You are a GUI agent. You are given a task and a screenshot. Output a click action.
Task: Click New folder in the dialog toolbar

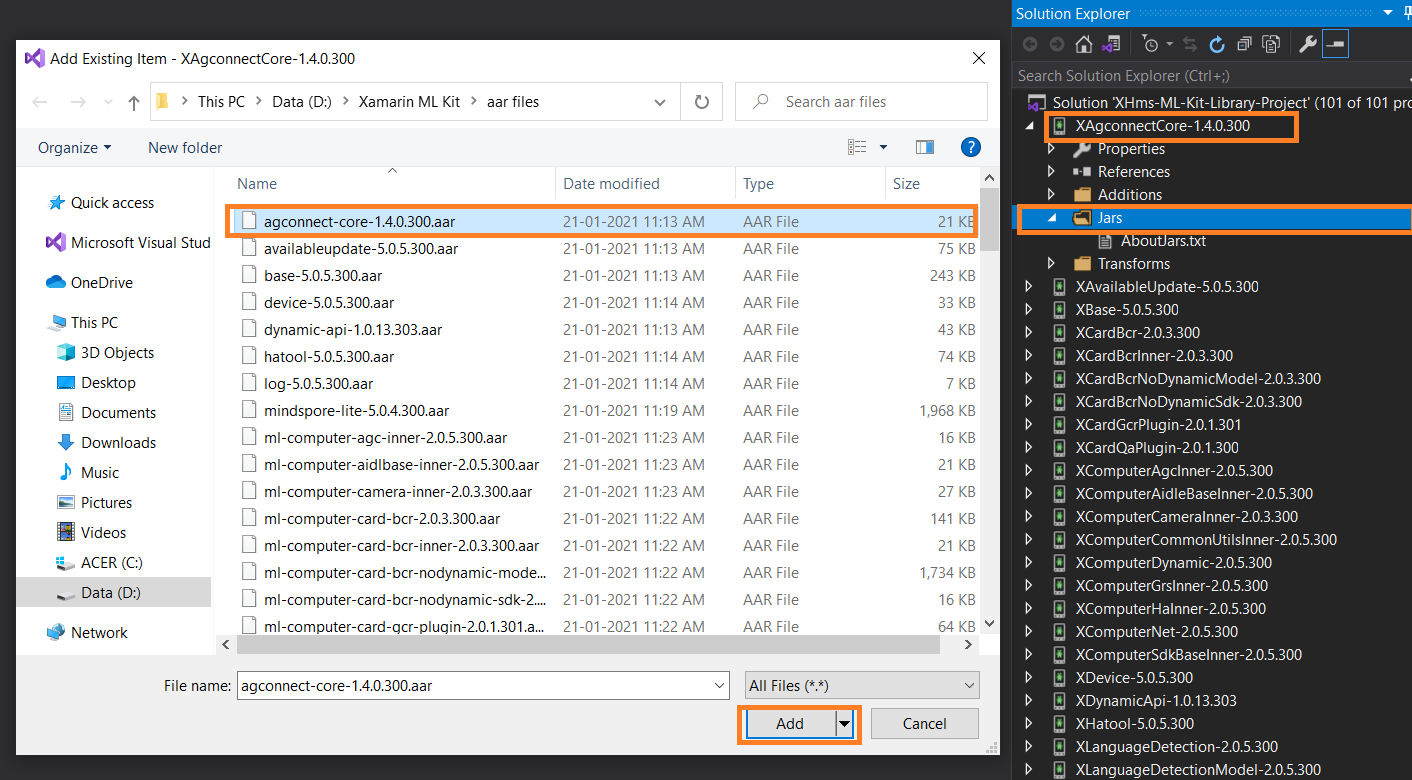tap(185, 147)
